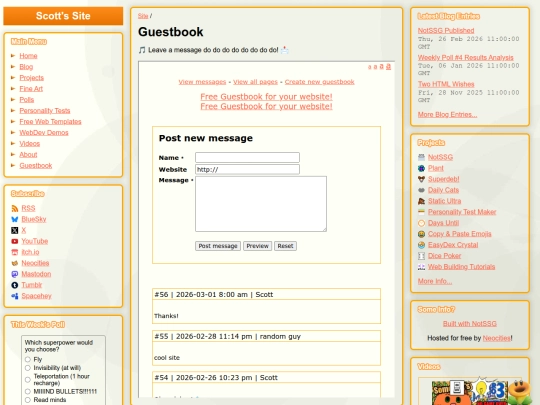Open Weekly Poll #4 Results Analysis
Screen dimensions: 540x405
(x=466, y=58)
